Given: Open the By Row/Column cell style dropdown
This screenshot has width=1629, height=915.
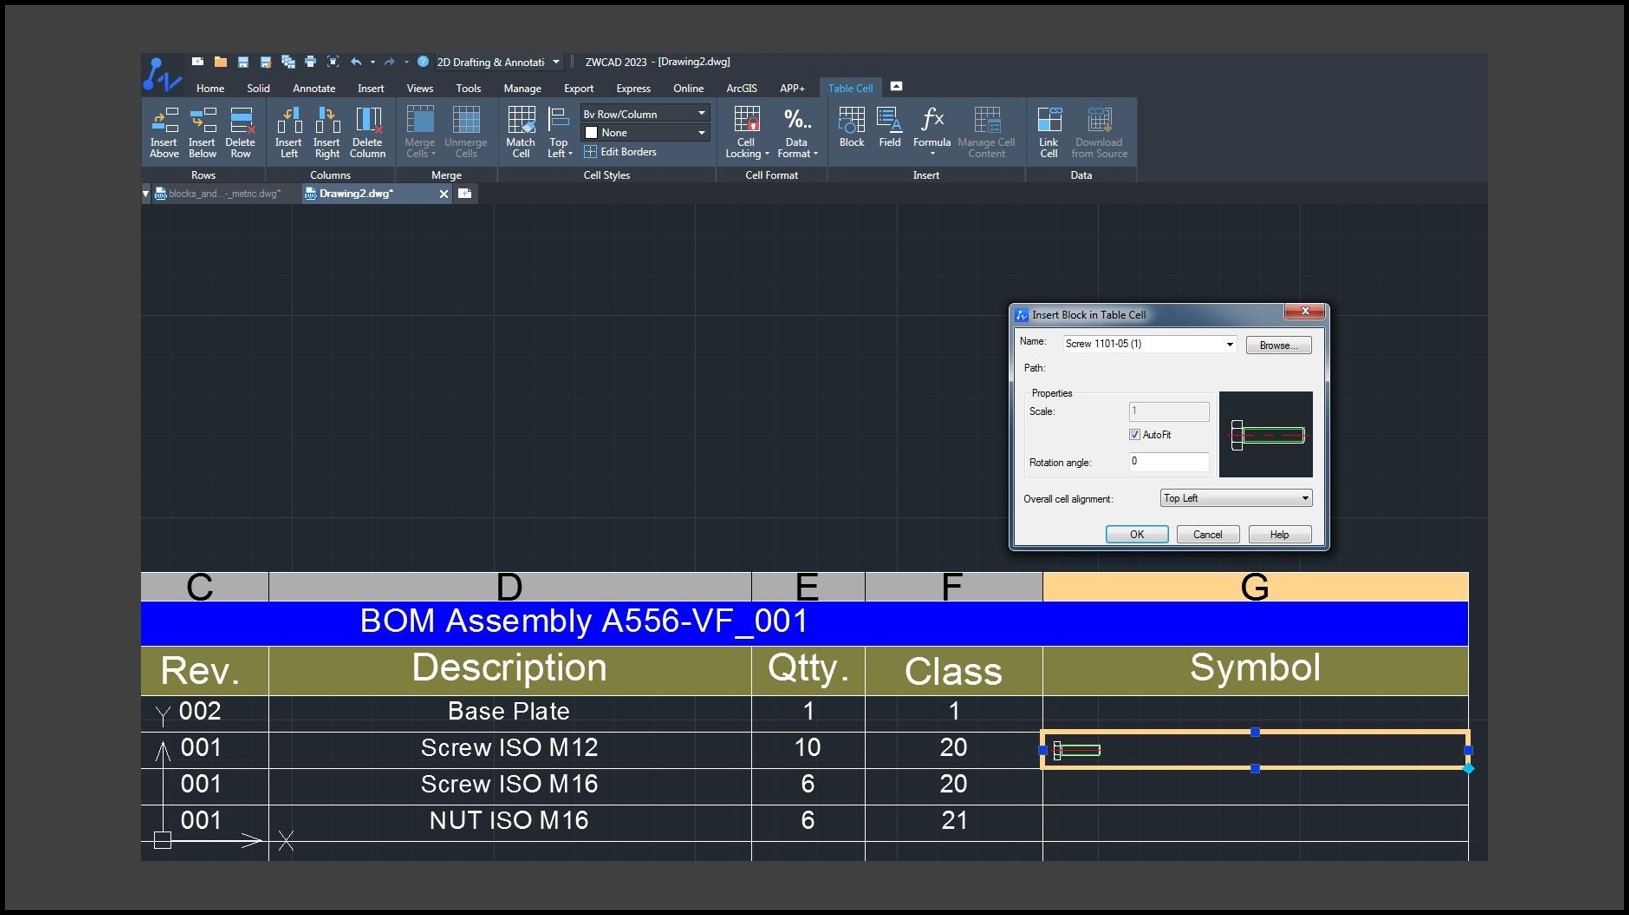Looking at the screenshot, I should click(645, 114).
